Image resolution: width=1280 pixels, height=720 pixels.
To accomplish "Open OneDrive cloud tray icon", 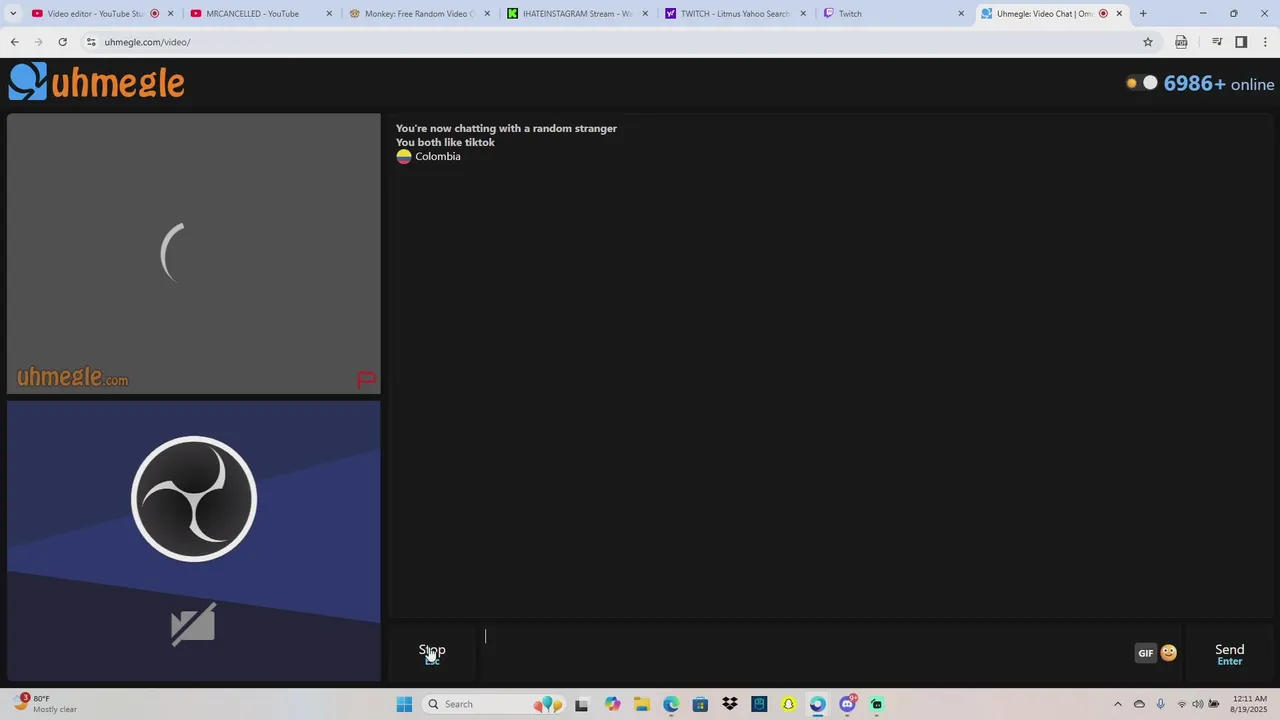I will (x=1139, y=704).
